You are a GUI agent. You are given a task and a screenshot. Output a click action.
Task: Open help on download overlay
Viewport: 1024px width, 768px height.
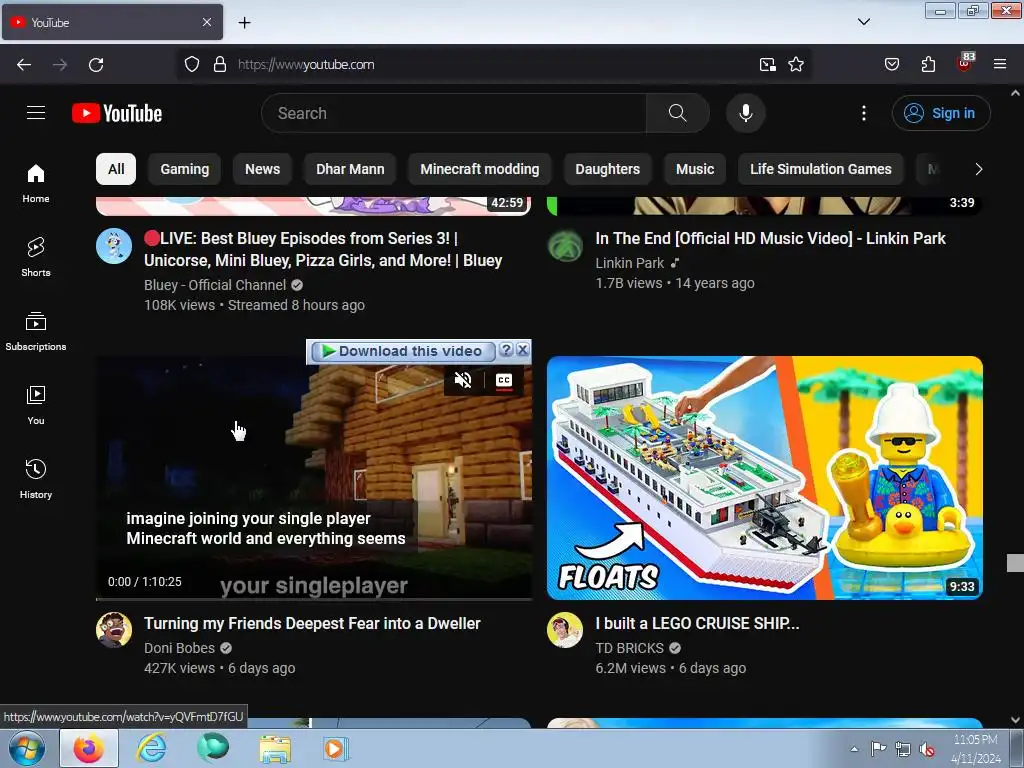click(505, 350)
